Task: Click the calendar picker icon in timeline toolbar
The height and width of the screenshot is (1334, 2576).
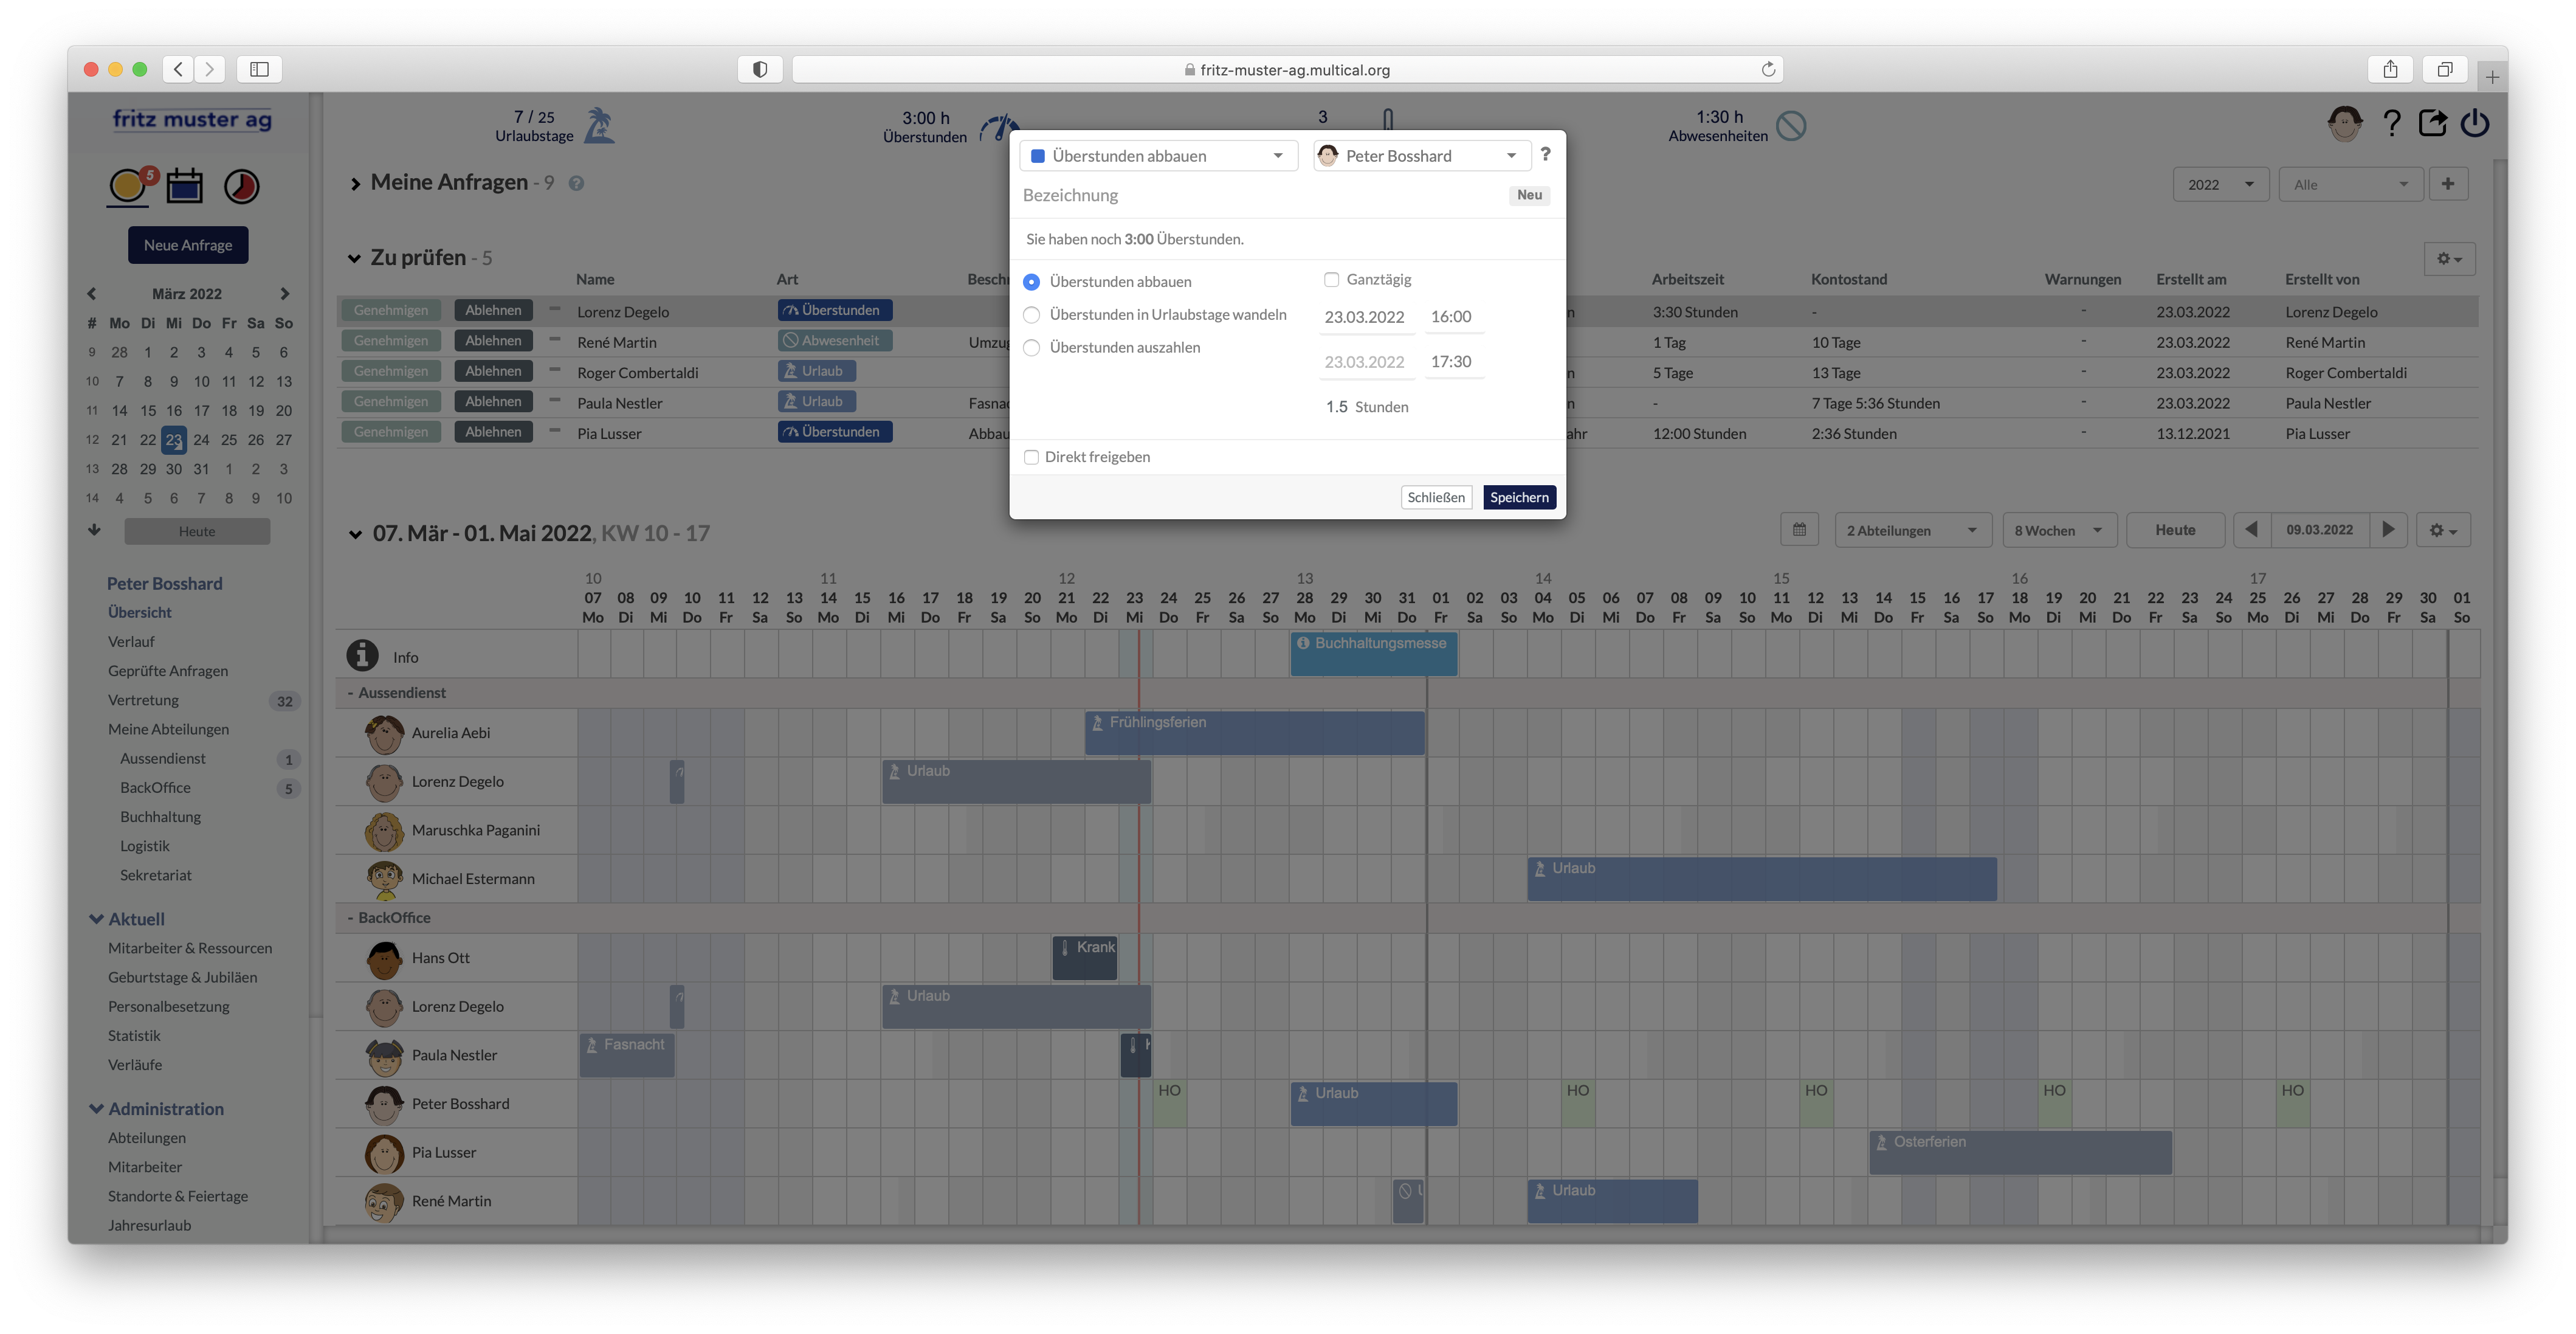Action: coord(1799,530)
